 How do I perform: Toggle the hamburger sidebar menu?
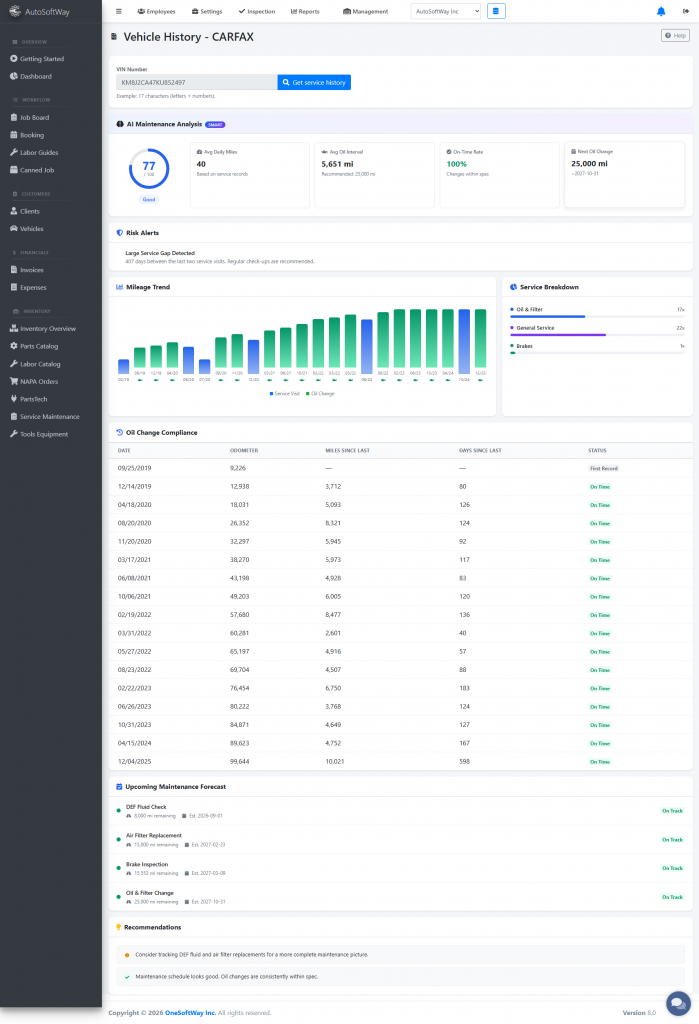pyautogui.click(x=119, y=11)
